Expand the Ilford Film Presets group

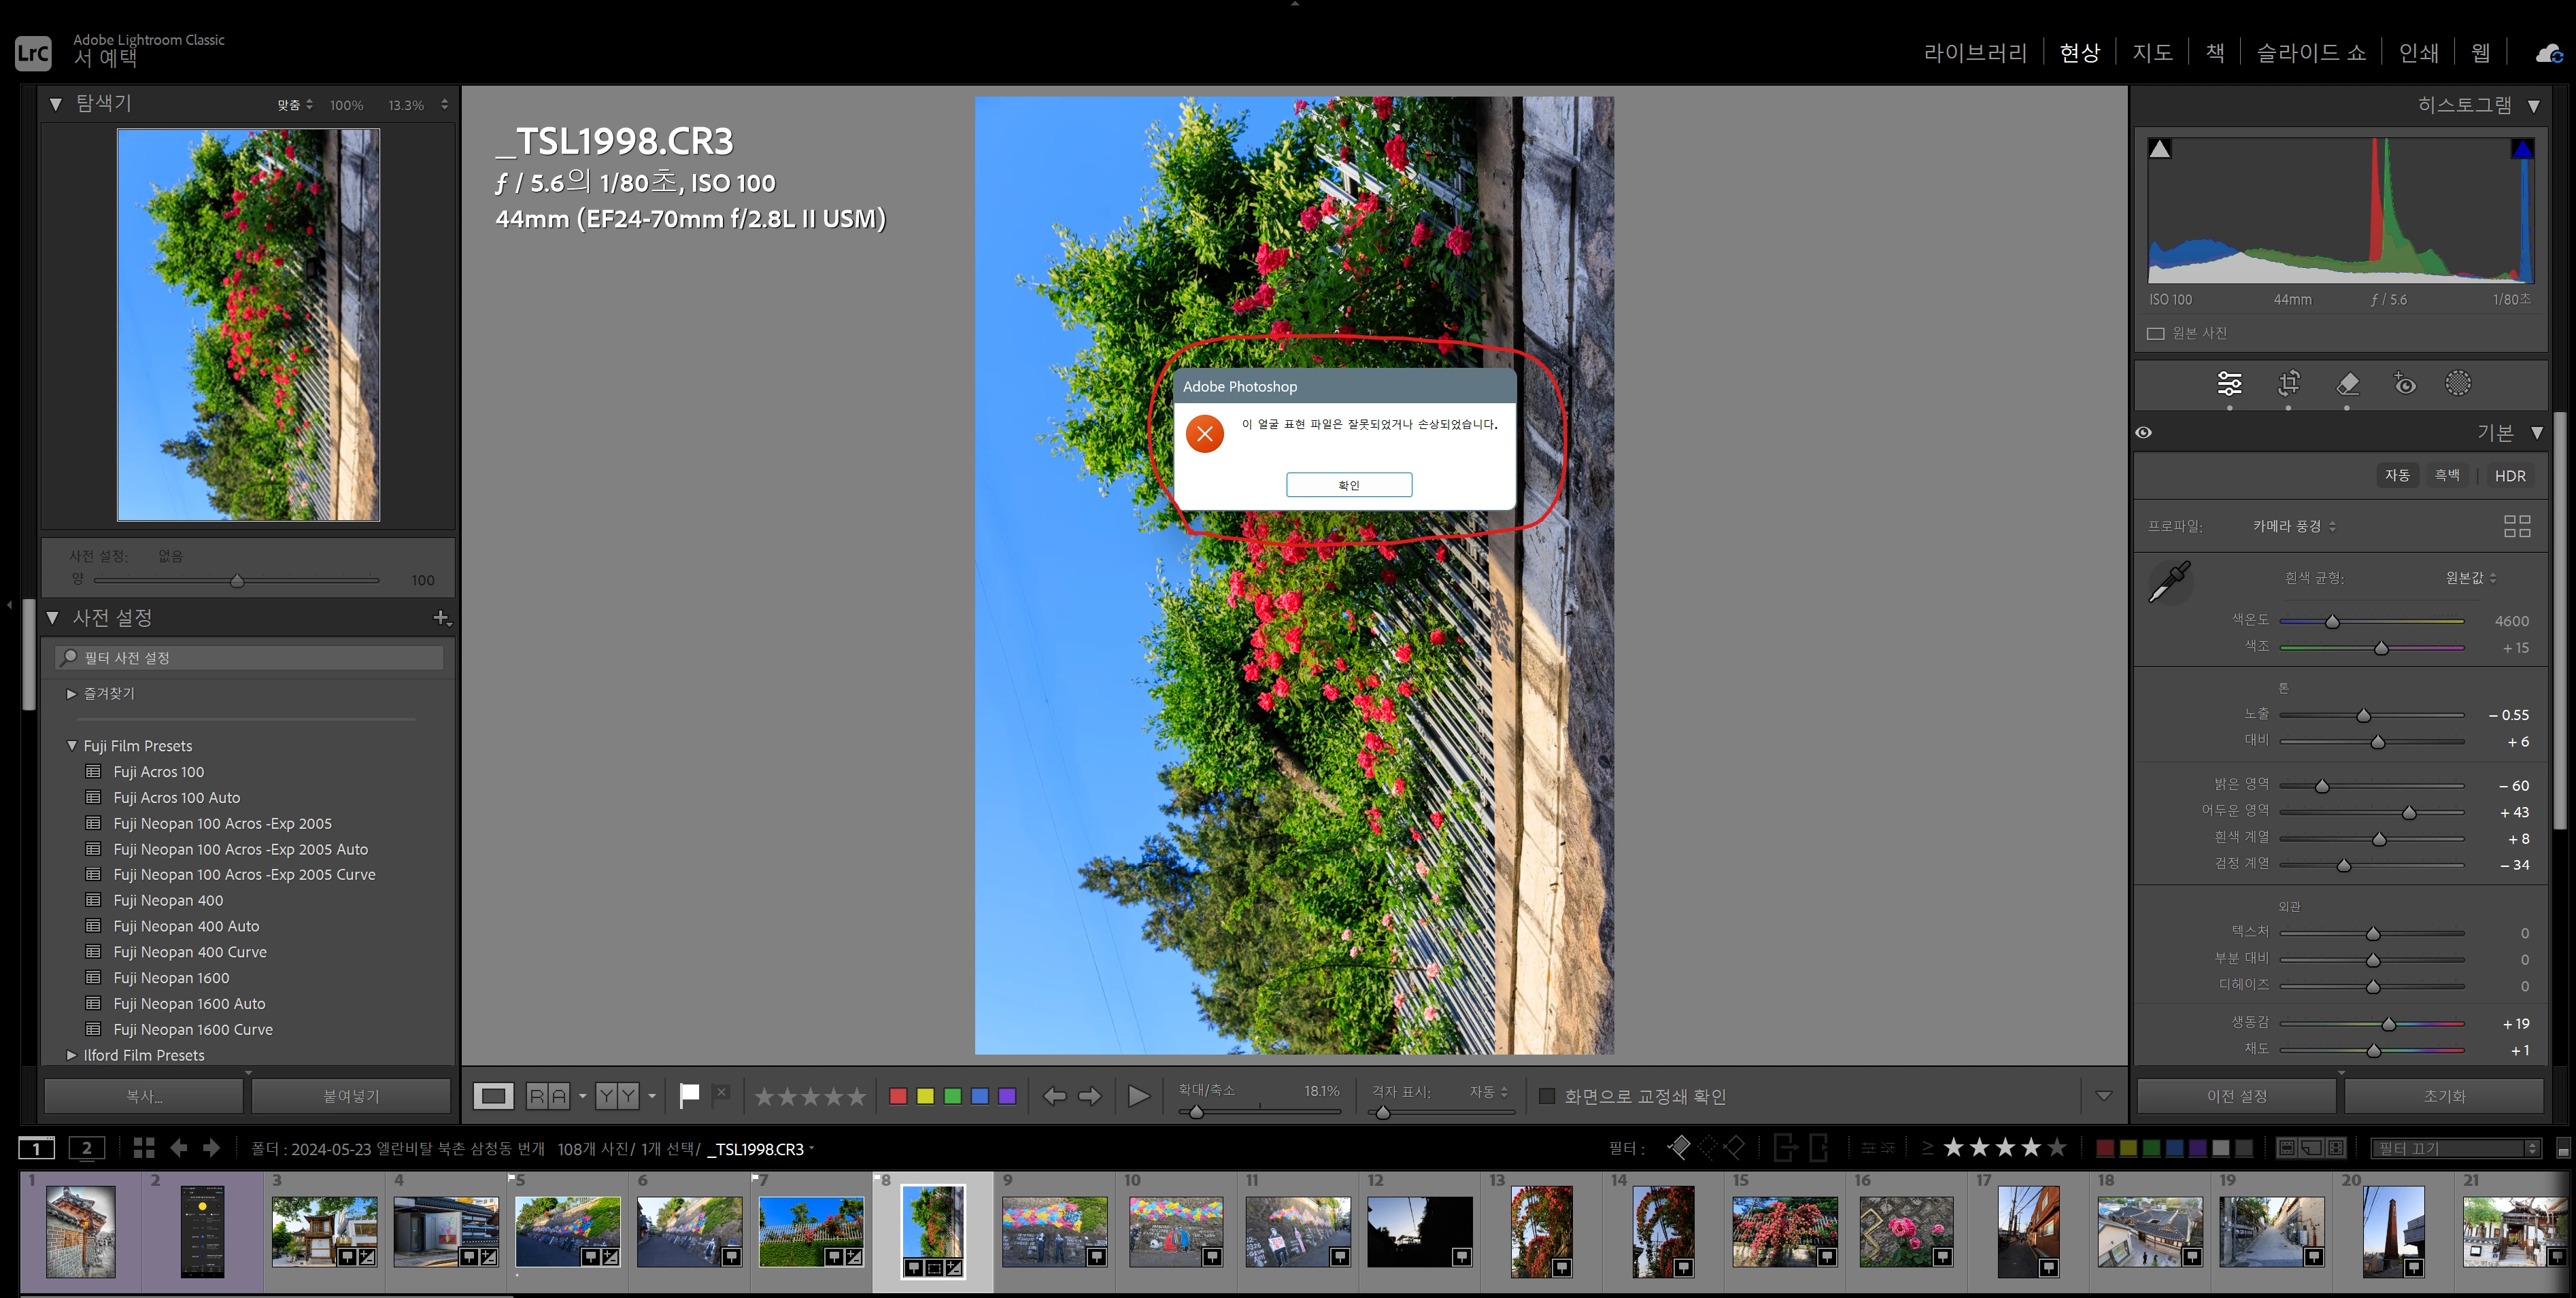point(71,1055)
